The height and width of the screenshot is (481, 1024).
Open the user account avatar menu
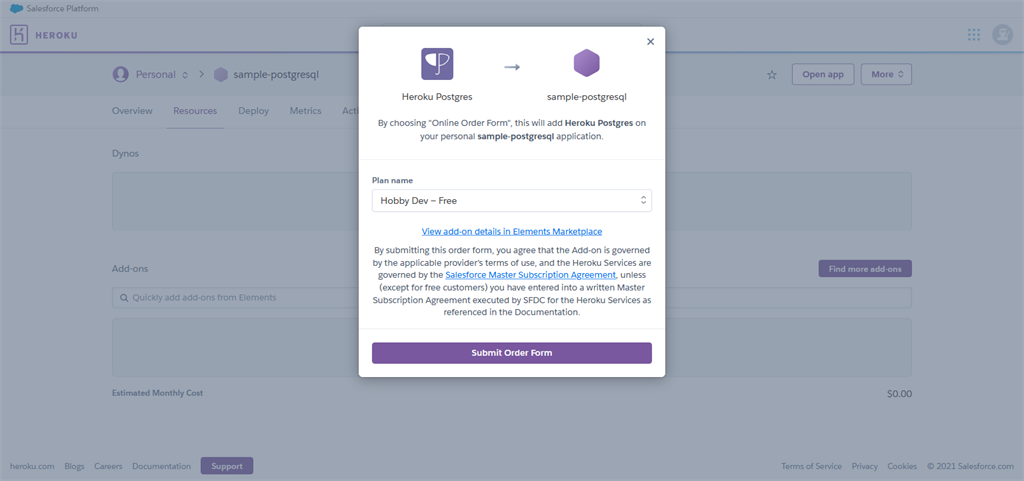click(1002, 35)
